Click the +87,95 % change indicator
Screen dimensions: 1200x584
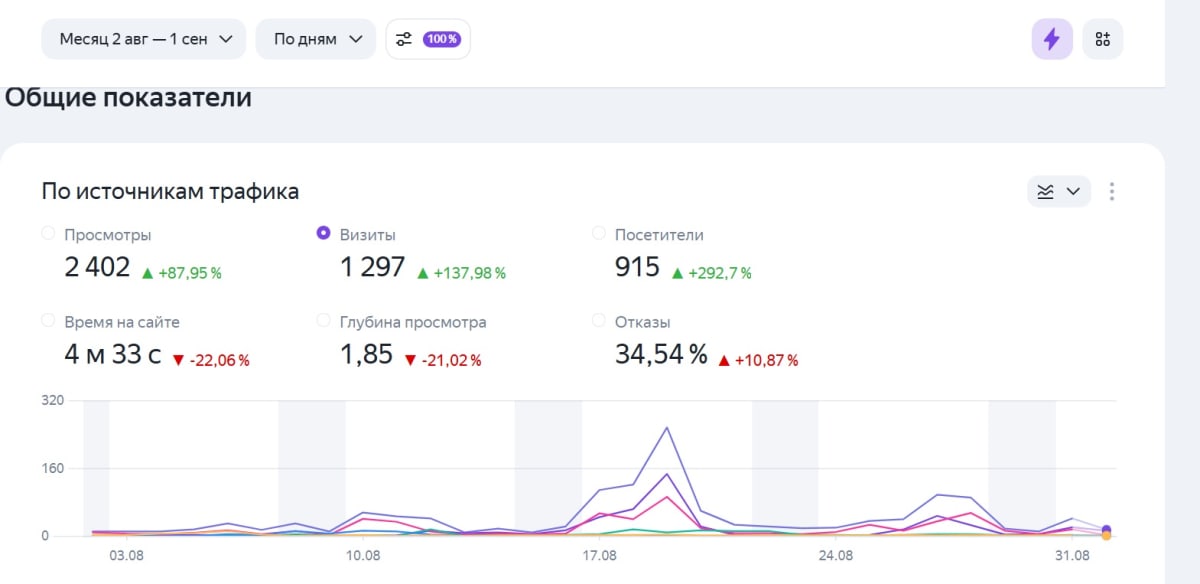click(x=181, y=273)
